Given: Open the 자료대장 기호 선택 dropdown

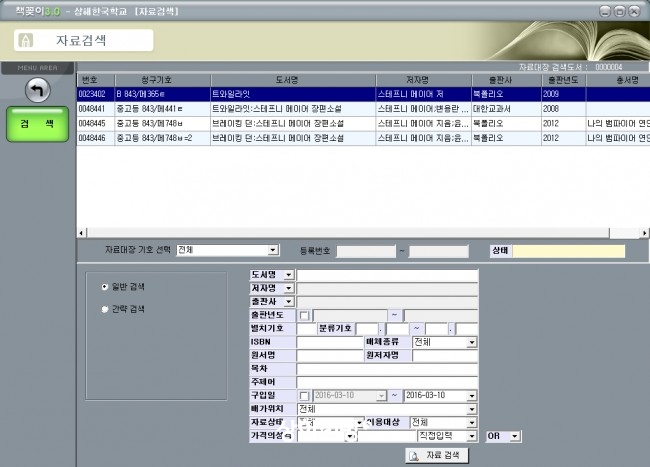Looking at the screenshot, I should (273, 250).
